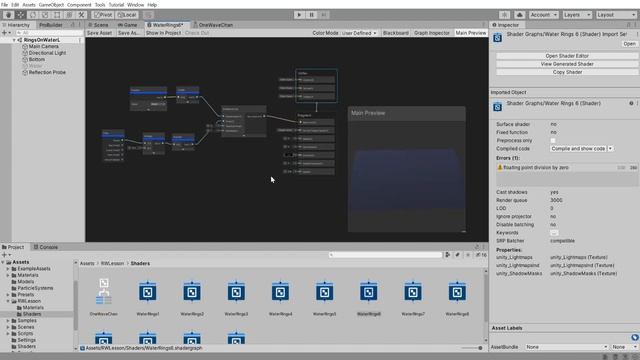Open the custom editor tools icon
The width and height of the screenshot is (640, 360).
pos(82,15)
